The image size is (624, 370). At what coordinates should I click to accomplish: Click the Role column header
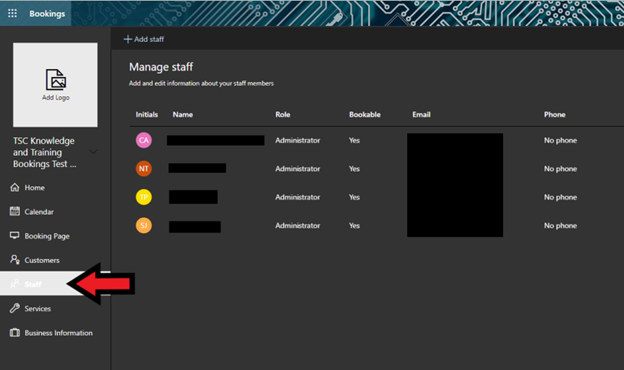pyautogui.click(x=283, y=115)
